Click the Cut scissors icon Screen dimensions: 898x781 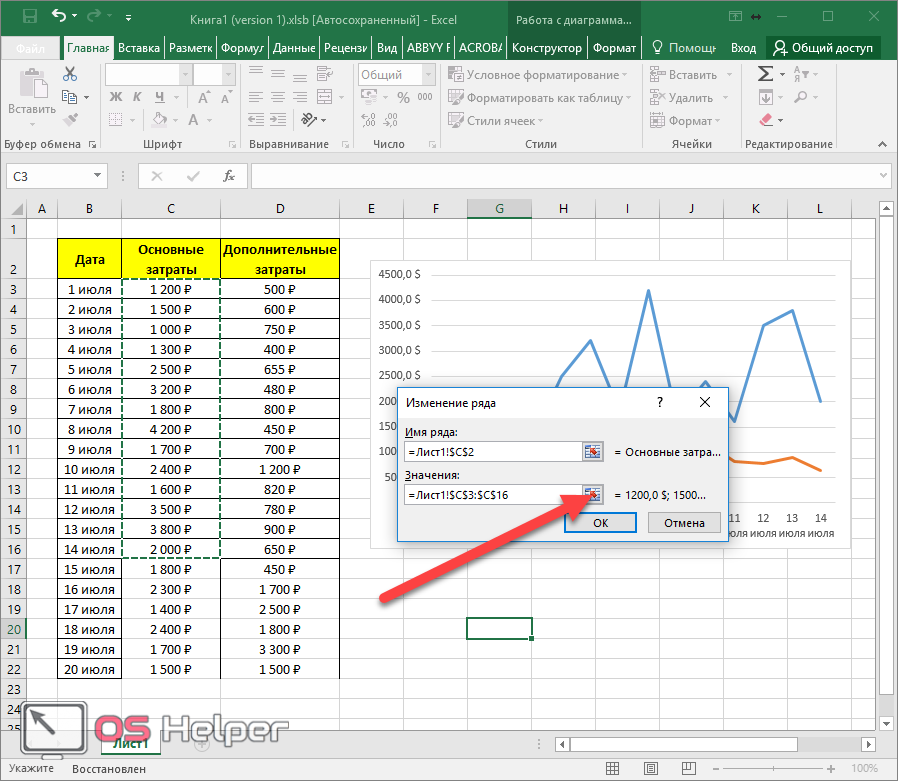point(70,74)
